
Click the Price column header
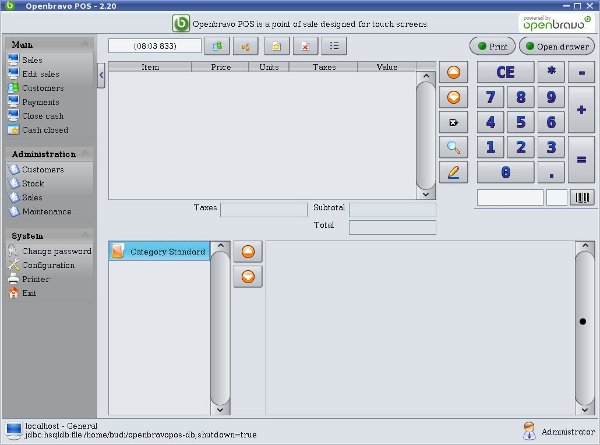[220, 67]
